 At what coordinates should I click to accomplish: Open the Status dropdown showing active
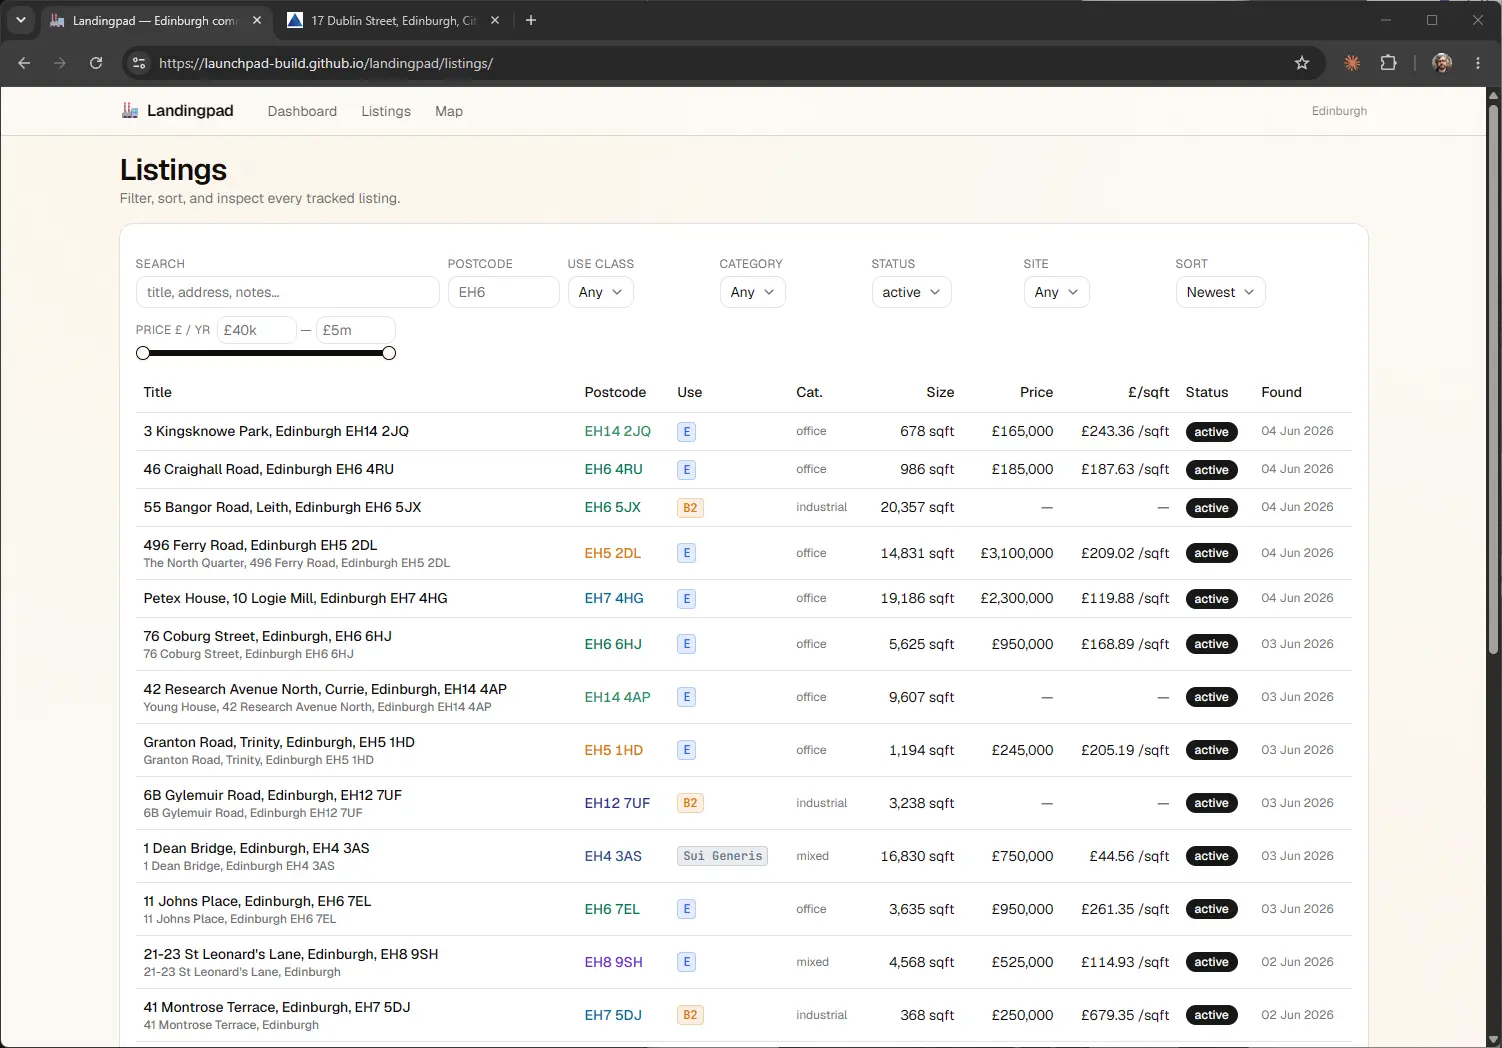[911, 292]
